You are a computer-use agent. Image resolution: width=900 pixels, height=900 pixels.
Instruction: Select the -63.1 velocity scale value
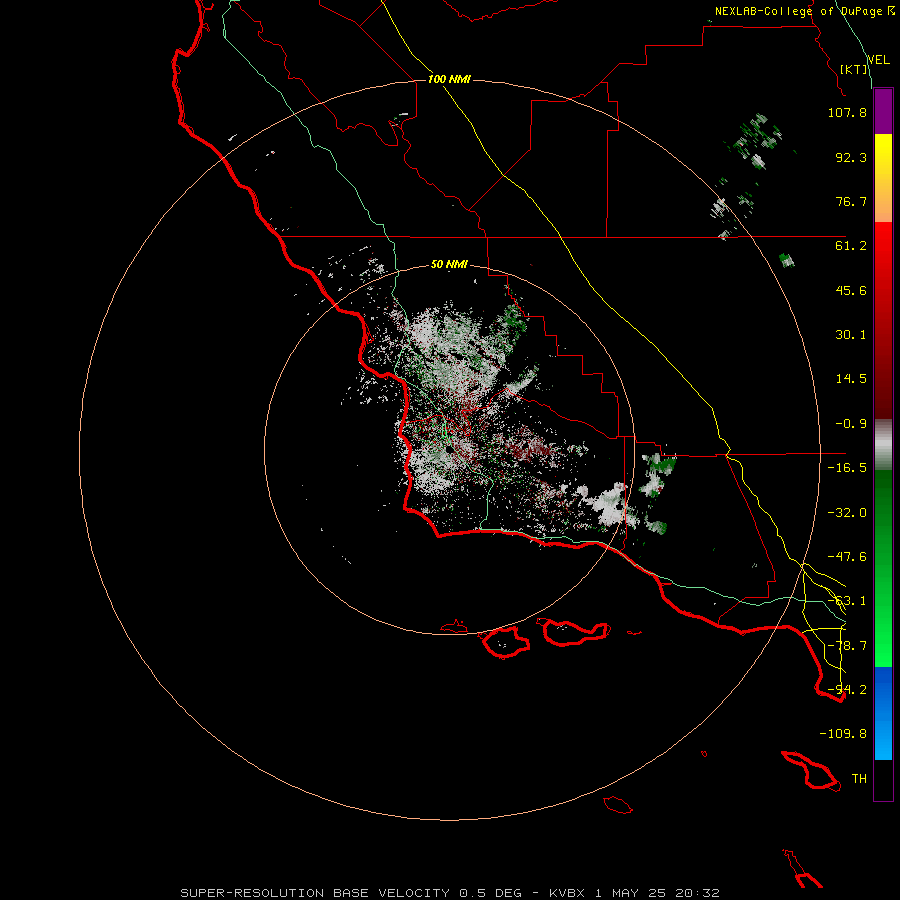(x=847, y=601)
